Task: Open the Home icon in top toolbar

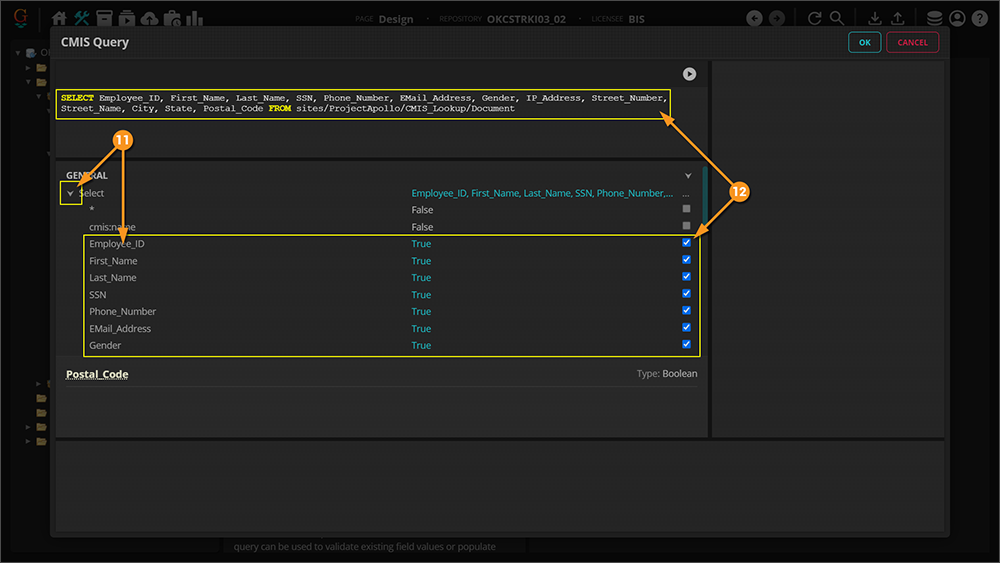Action: pyautogui.click(x=59, y=19)
